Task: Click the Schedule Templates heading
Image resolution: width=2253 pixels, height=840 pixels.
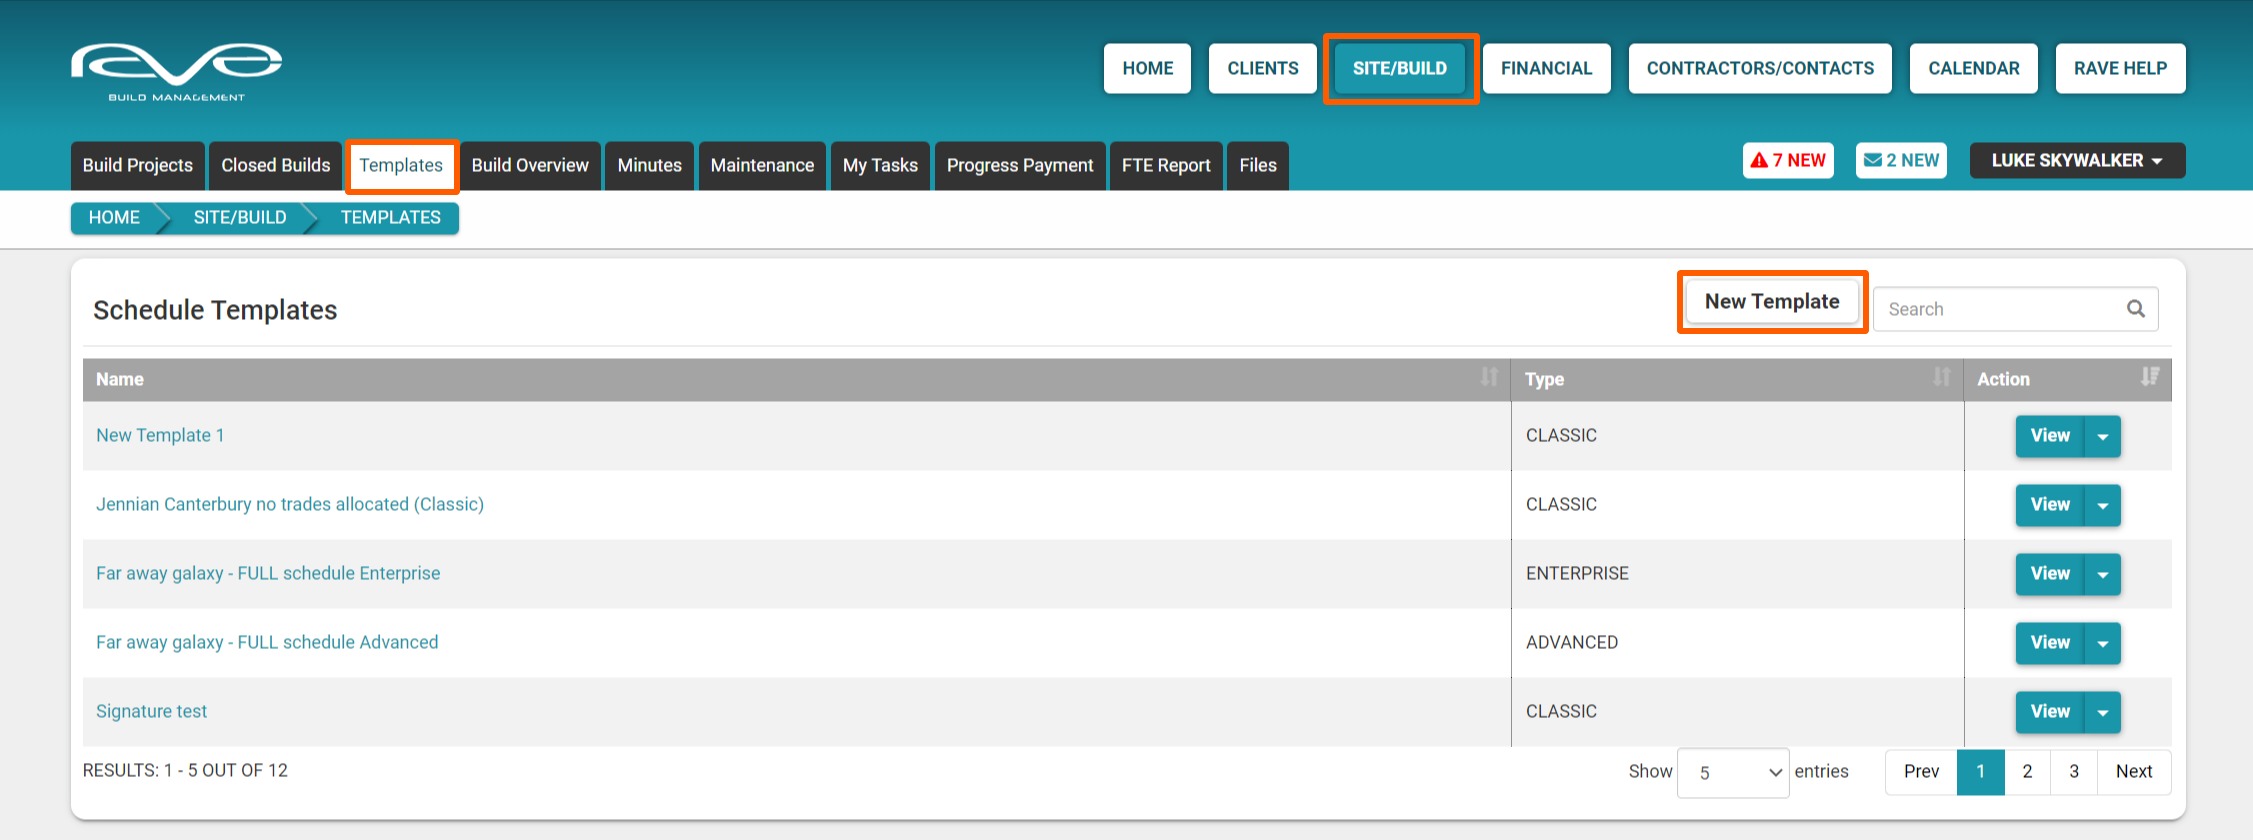Action: (215, 310)
